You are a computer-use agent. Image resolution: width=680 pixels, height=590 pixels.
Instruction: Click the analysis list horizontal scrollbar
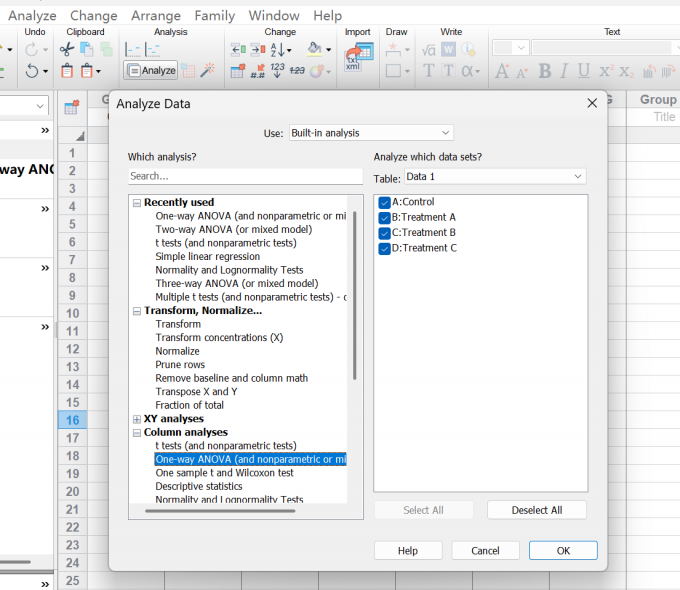220,511
